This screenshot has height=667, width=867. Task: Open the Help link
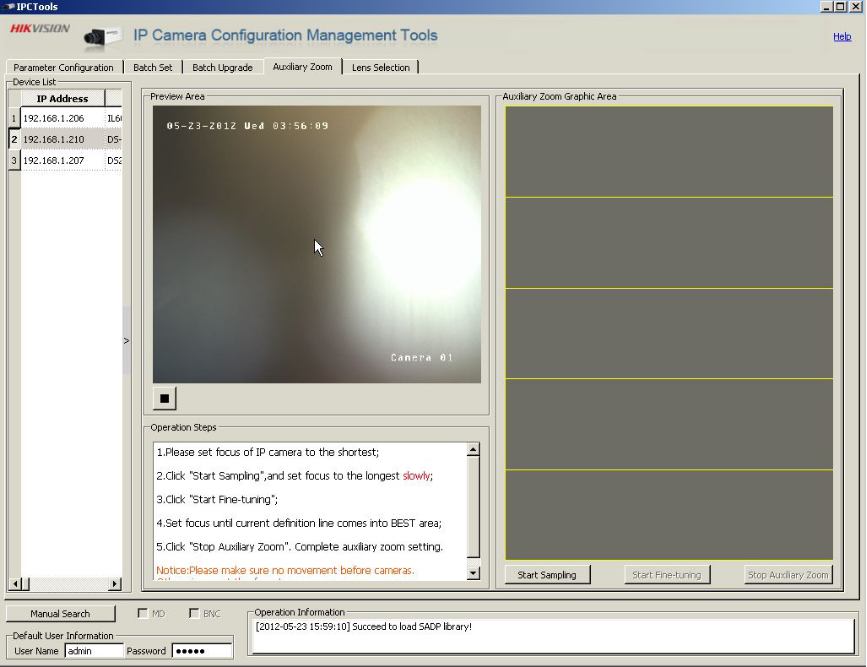pyautogui.click(x=842, y=37)
